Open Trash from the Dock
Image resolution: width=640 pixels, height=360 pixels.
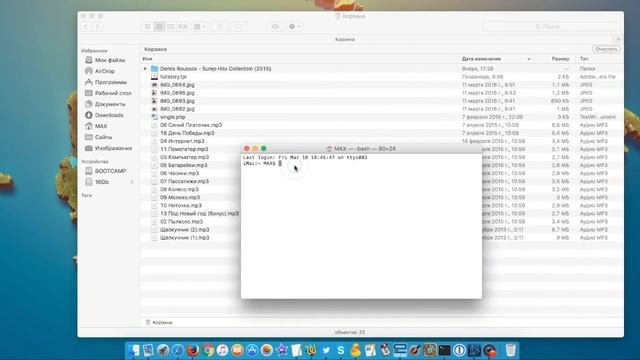tap(510, 350)
